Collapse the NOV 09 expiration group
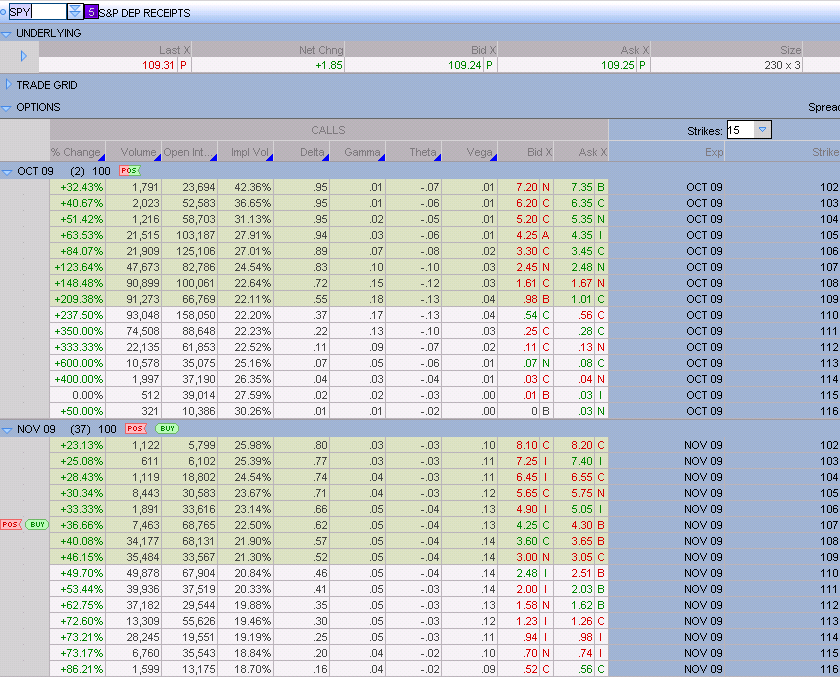Image resolution: width=840 pixels, height=677 pixels. click(7, 430)
